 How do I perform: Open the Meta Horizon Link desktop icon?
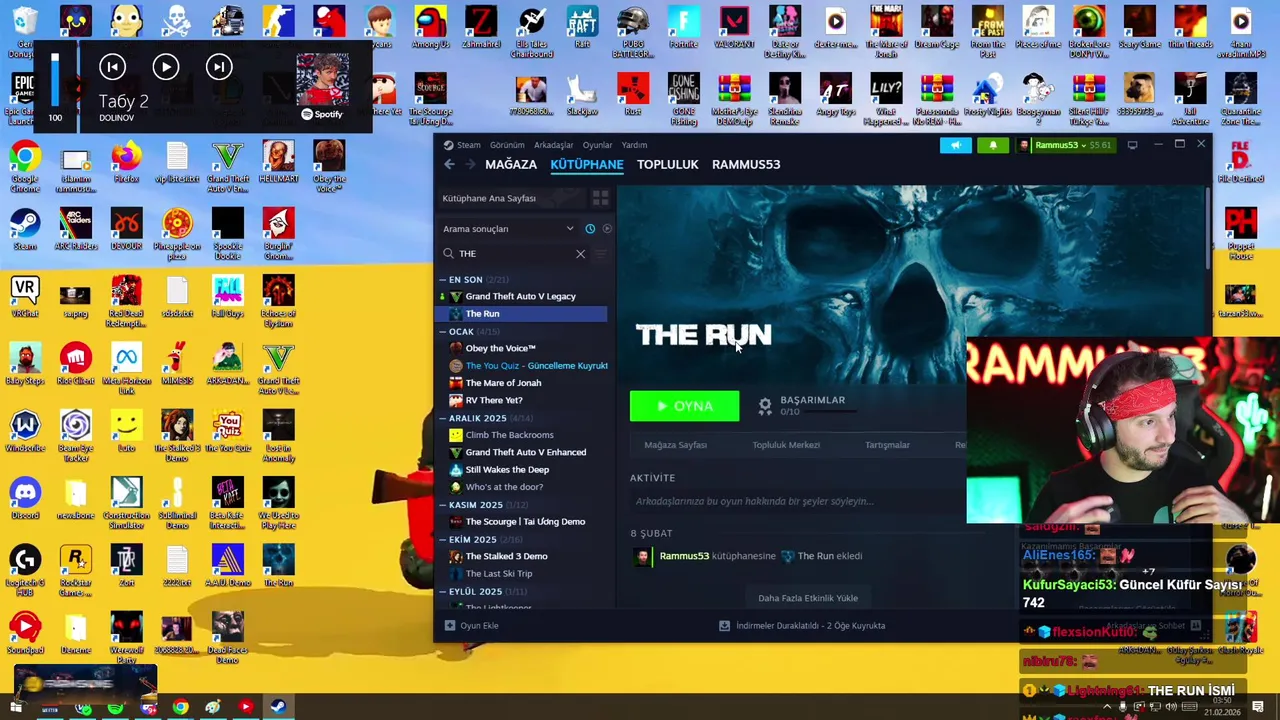coord(126,370)
